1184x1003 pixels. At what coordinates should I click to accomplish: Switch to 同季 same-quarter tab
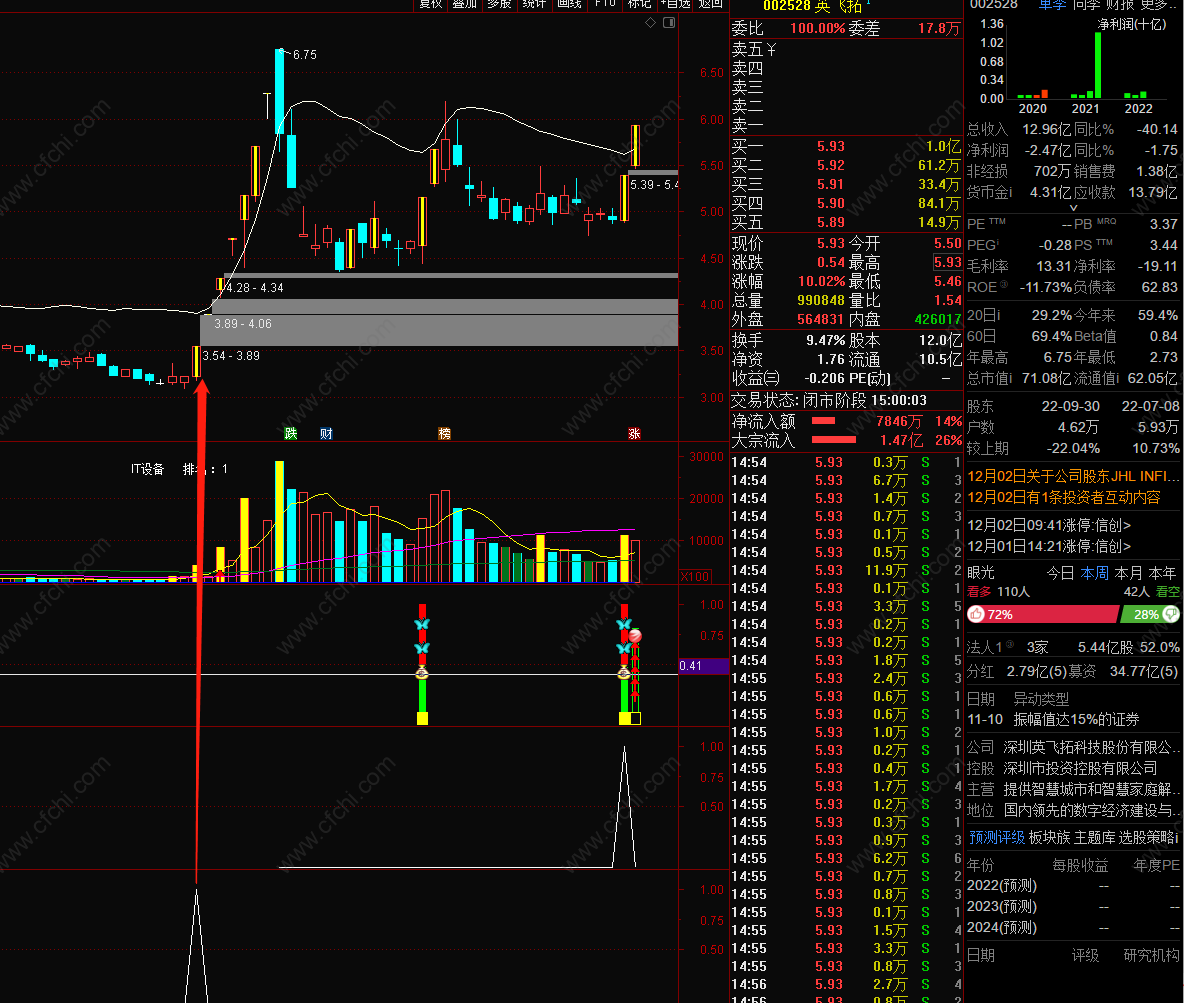1086,5
